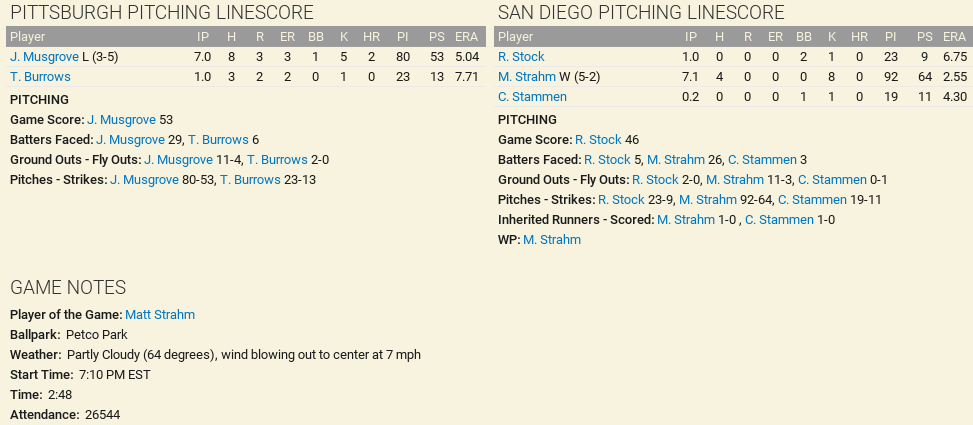973x425 pixels.
Task: Click Matt Strahm Player of the Game link
Action: 160,315
